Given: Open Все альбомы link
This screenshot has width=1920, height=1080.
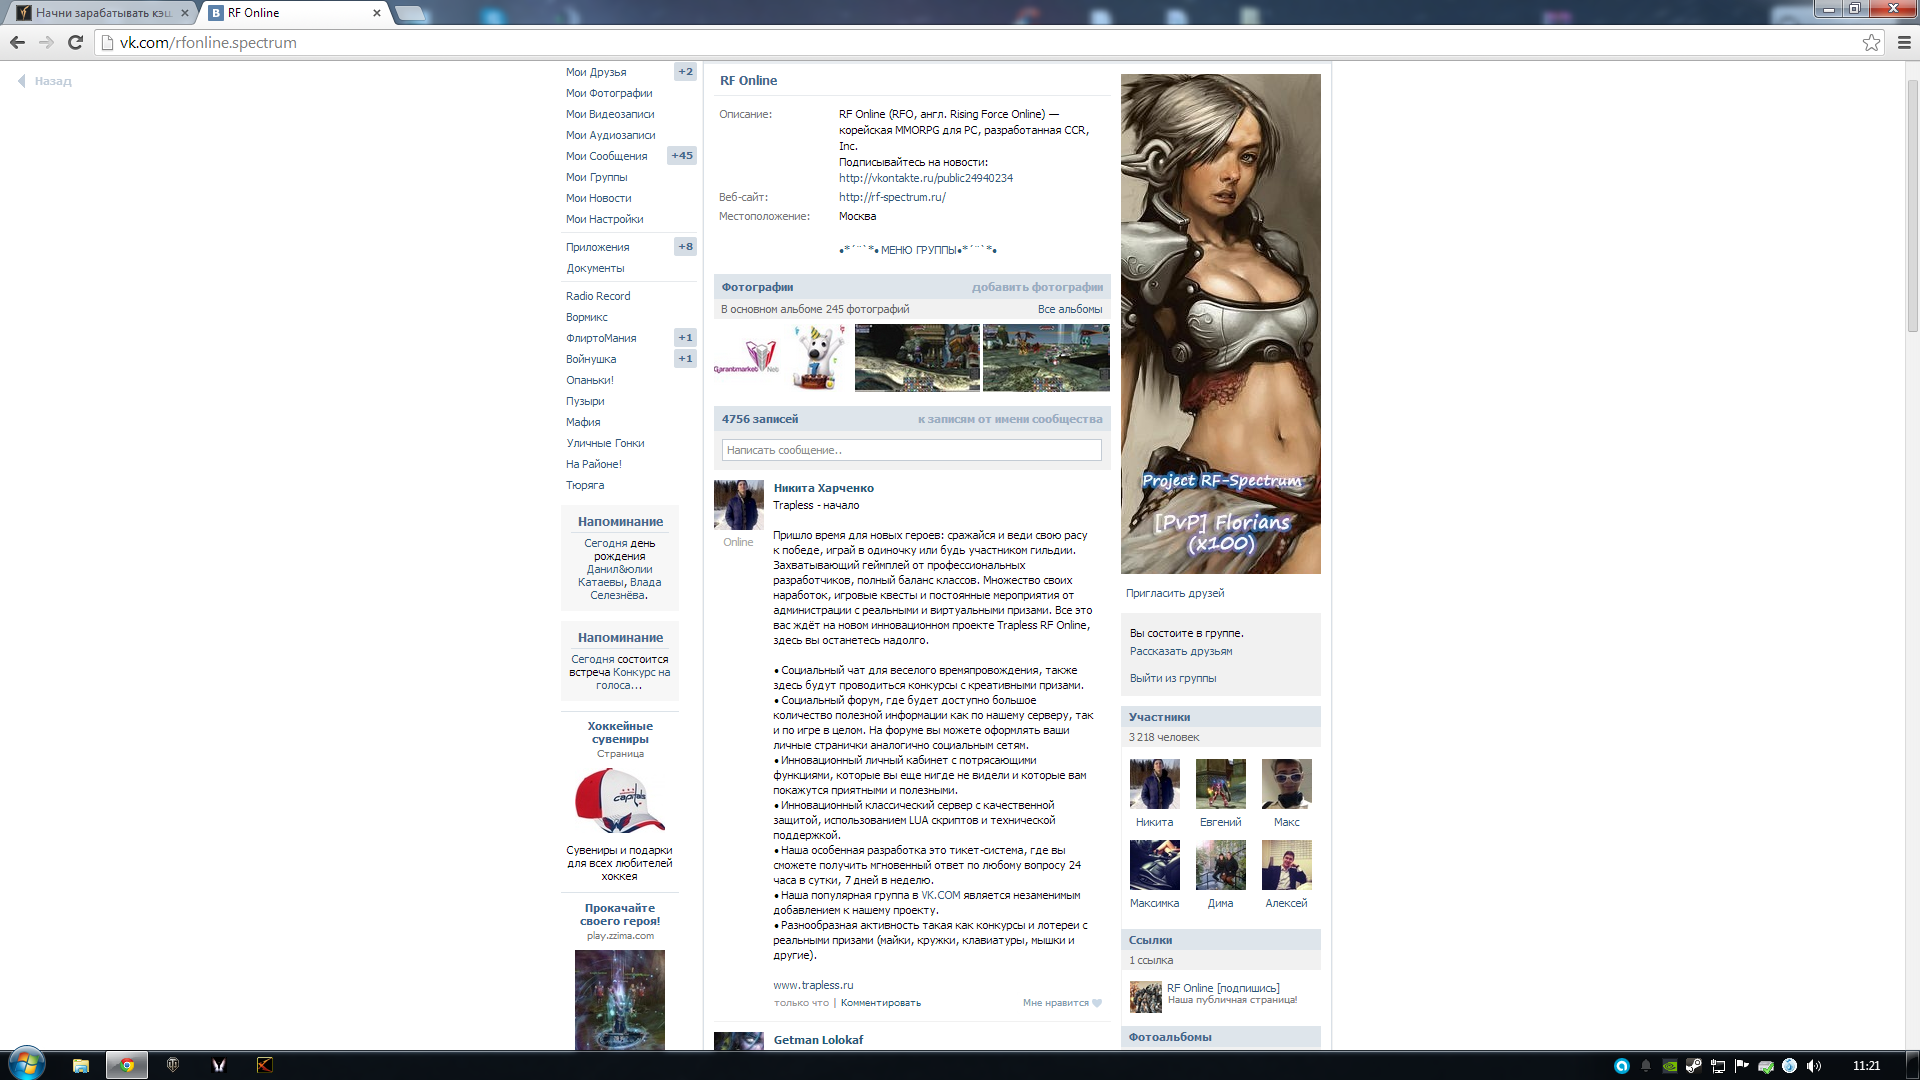Looking at the screenshot, I should (1070, 309).
